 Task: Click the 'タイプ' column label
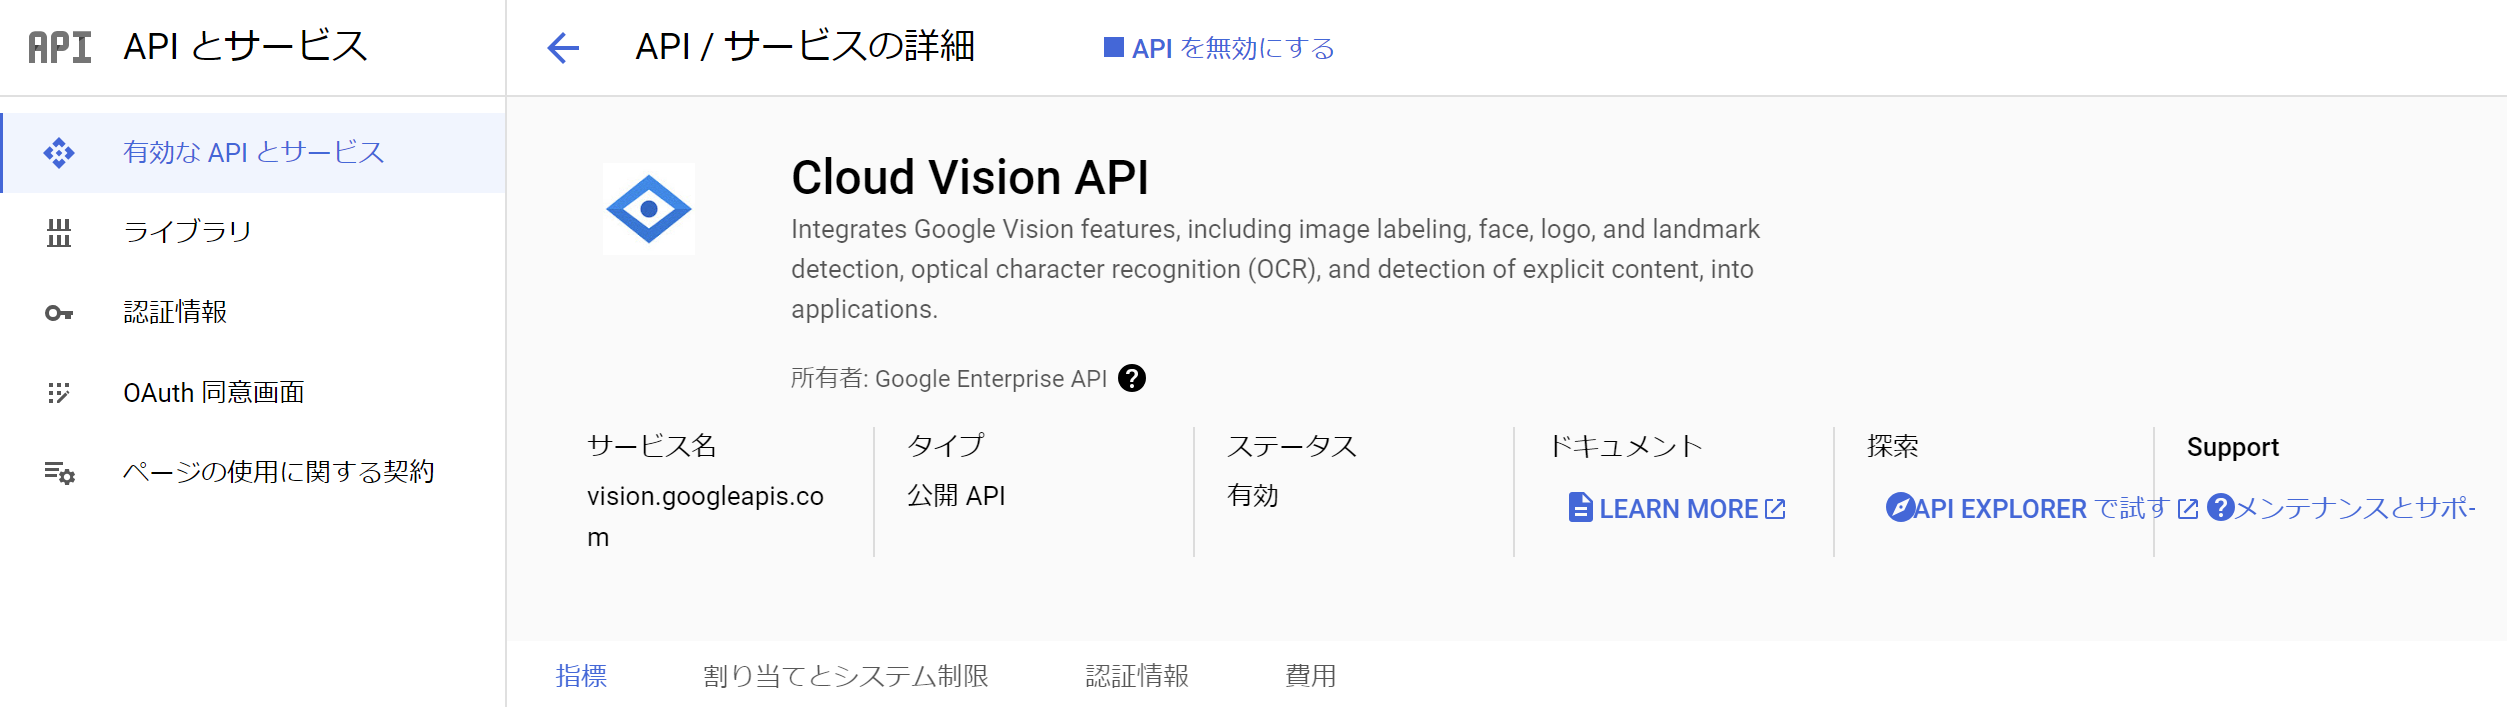946,446
